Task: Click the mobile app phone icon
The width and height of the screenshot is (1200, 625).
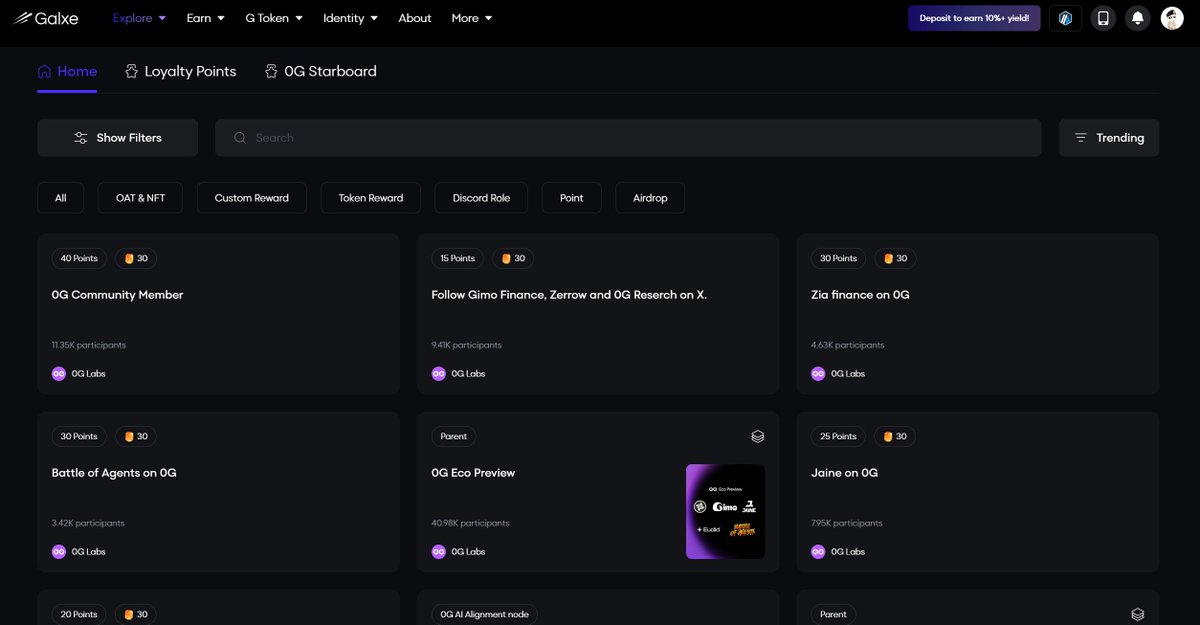Action: [x=1103, y=18]
